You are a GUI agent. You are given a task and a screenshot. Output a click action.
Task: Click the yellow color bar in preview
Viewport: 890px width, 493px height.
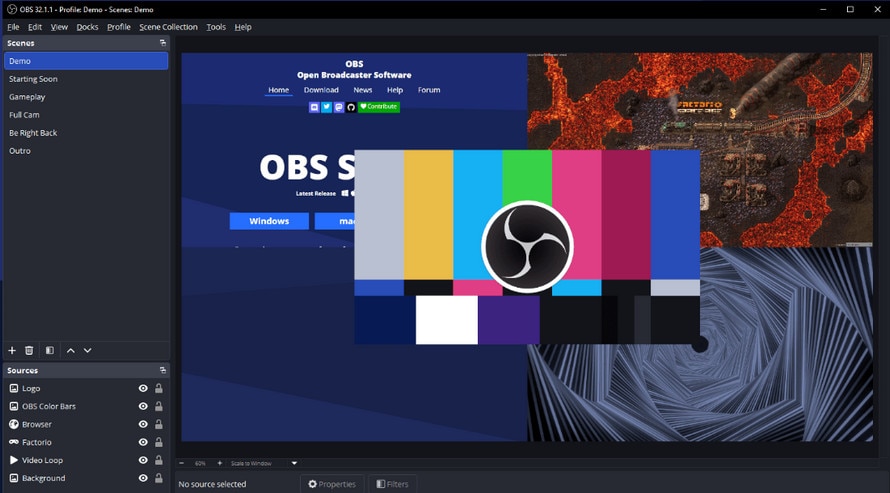(429, 214)
